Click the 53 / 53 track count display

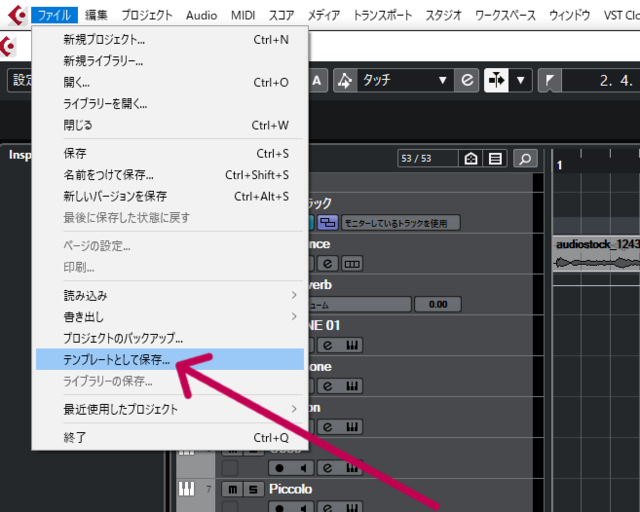427,158
